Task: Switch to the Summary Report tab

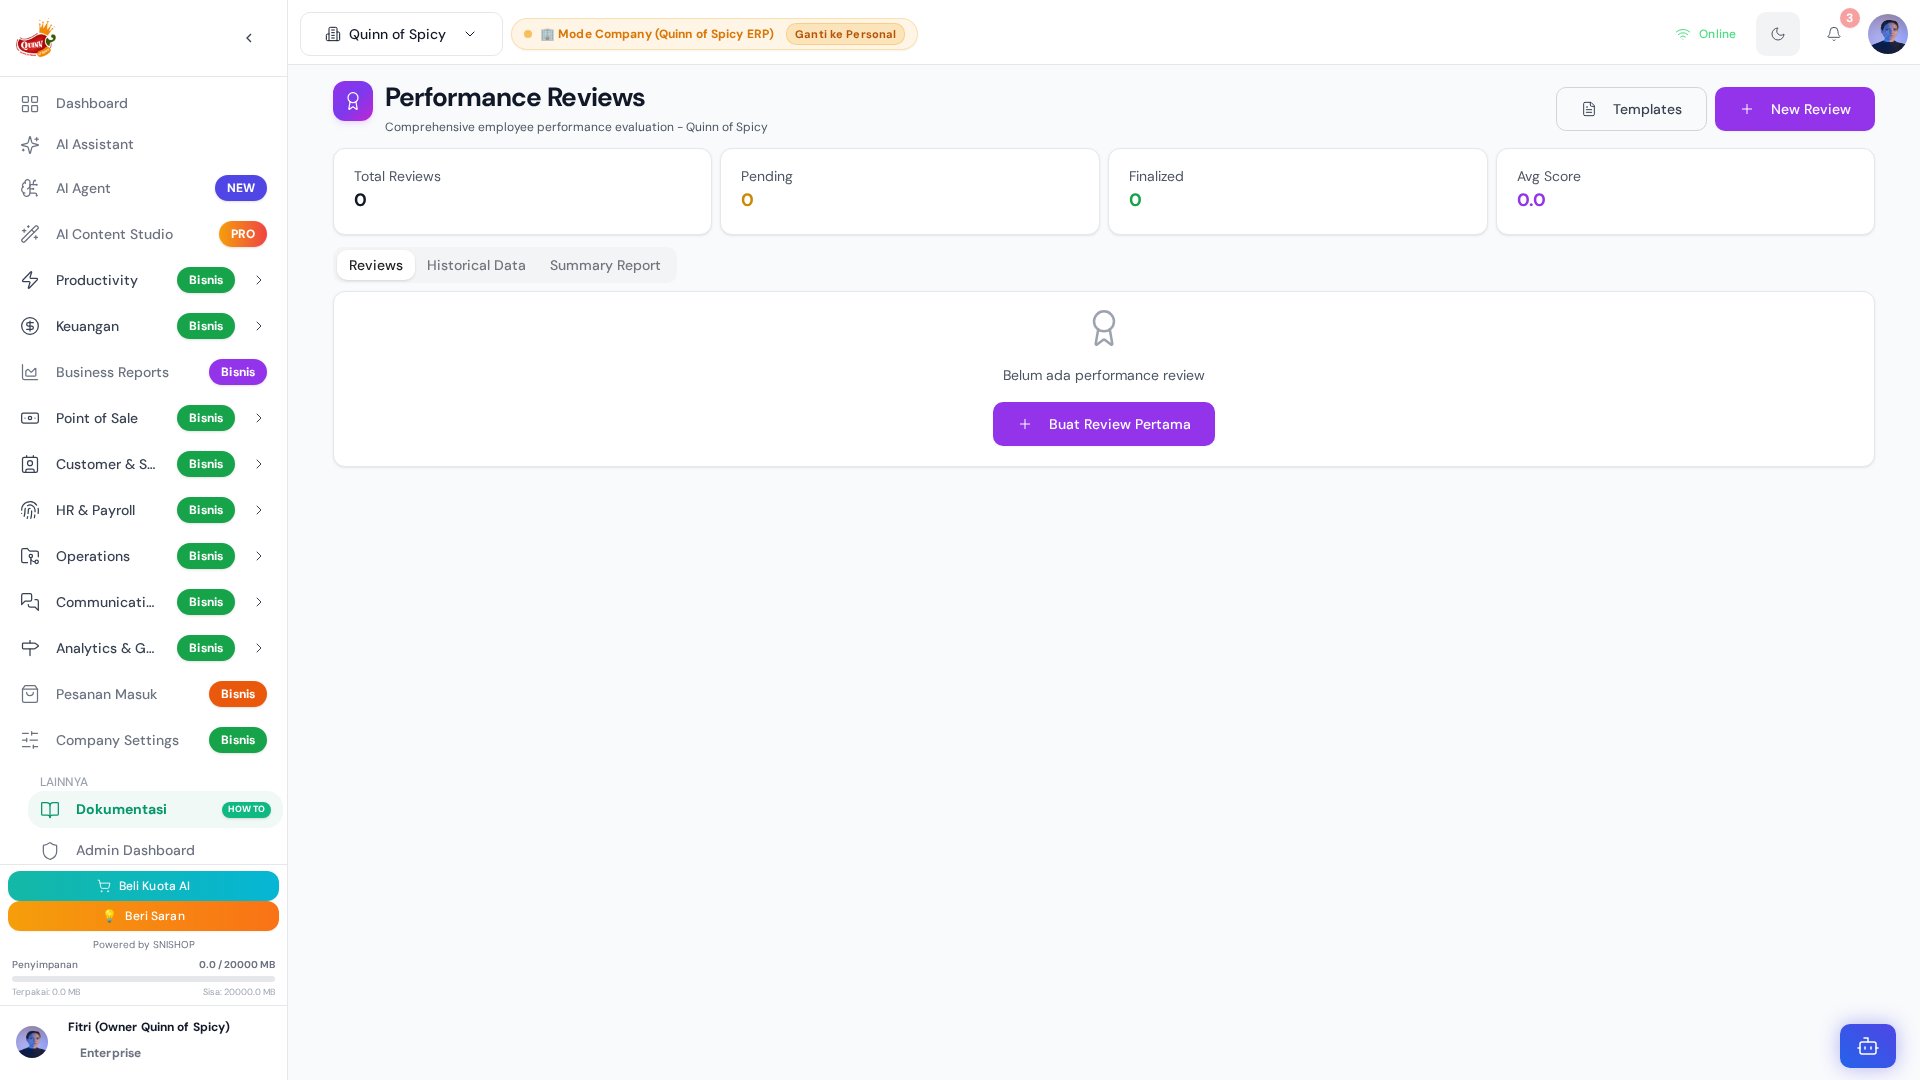Action: click(605, 265)
